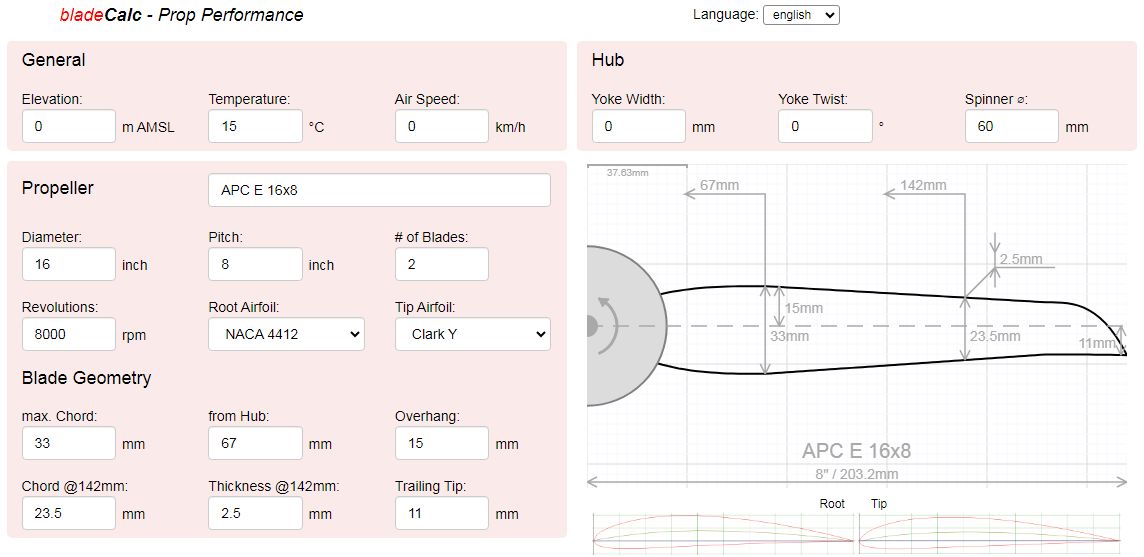Click the 142mm dimension label in the drawing
1144x557 pixels.
pyautogui.click(x=922, y=185)
